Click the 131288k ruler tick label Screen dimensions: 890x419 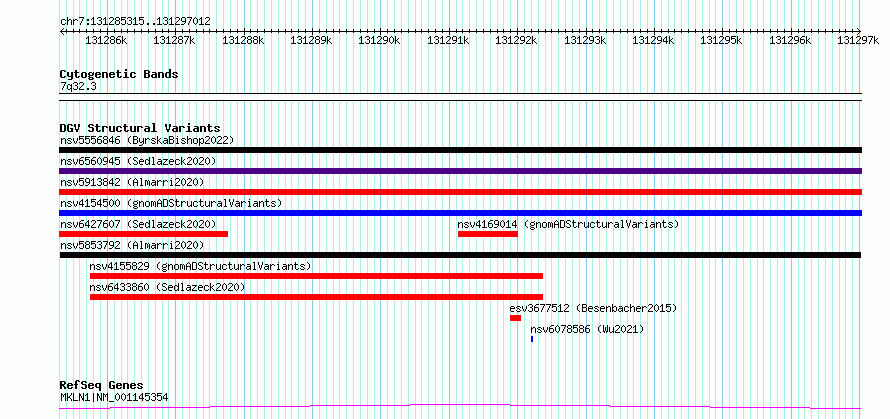(243, 40)
